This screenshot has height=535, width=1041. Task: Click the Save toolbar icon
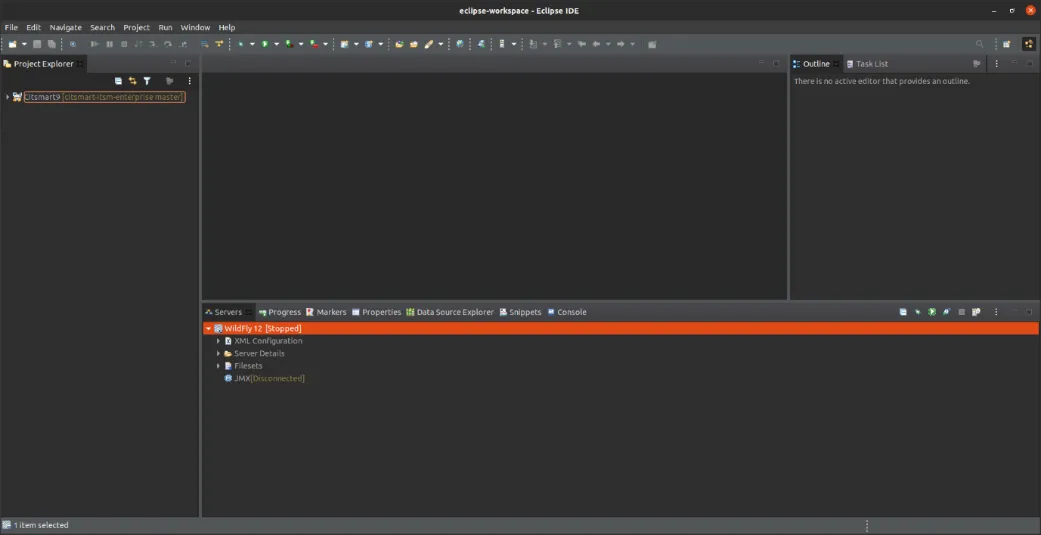37,44
